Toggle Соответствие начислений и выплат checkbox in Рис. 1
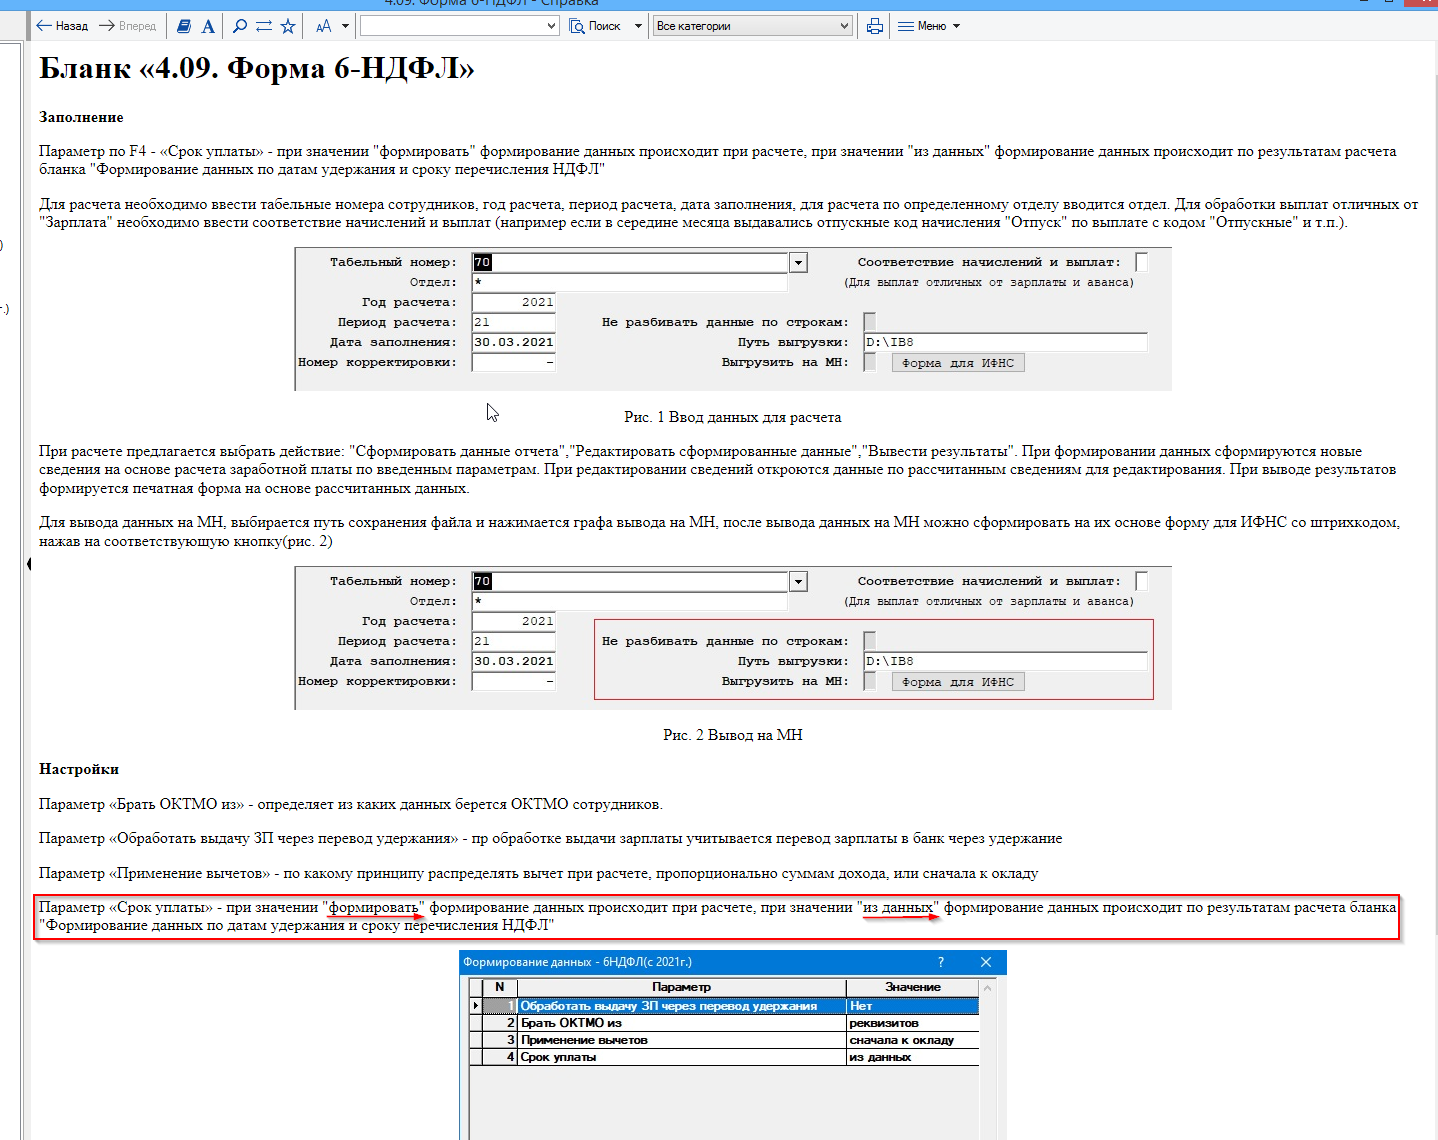 1142,262
